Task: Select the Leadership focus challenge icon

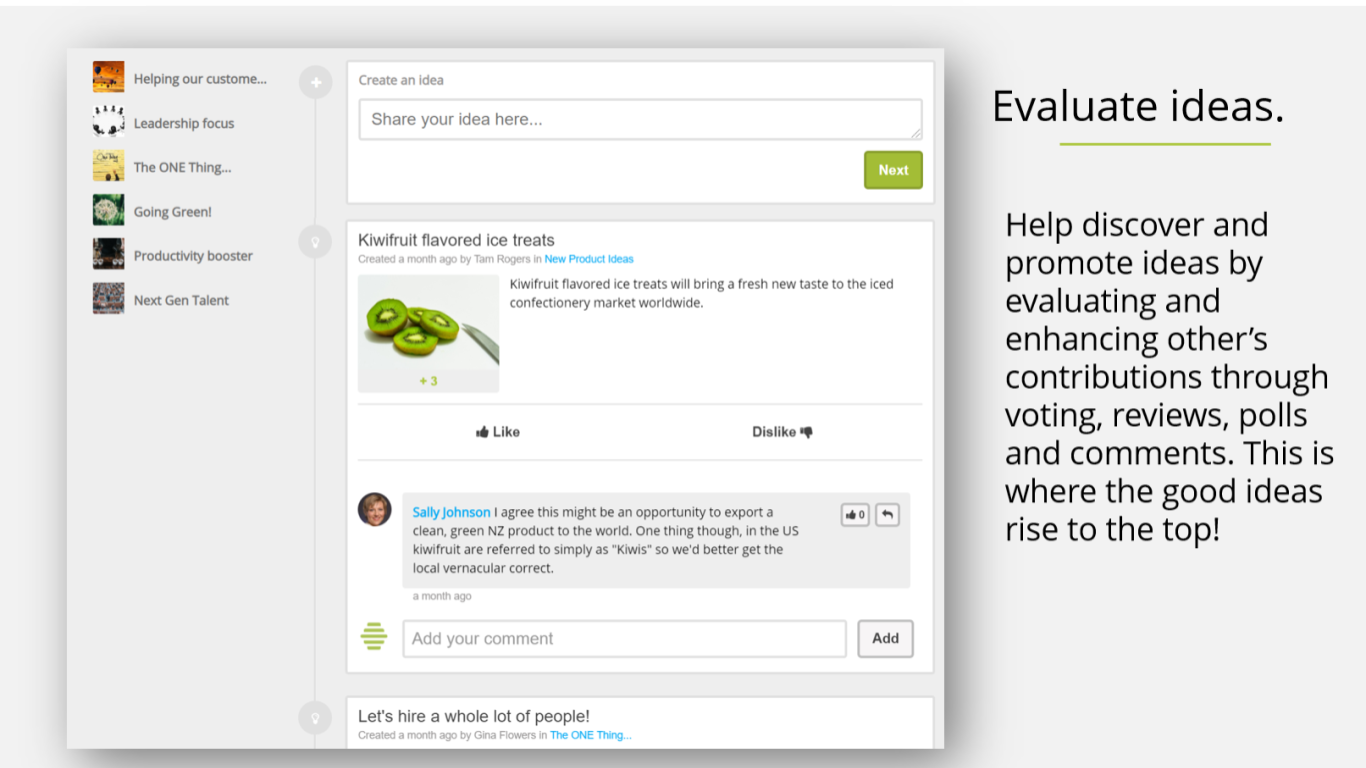Action: pos(108,122)
